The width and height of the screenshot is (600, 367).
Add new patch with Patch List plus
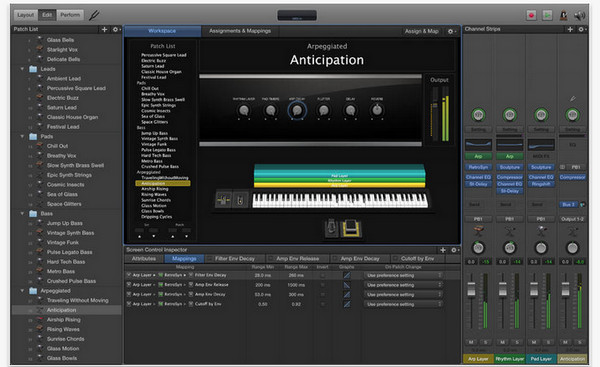point(104,29)
